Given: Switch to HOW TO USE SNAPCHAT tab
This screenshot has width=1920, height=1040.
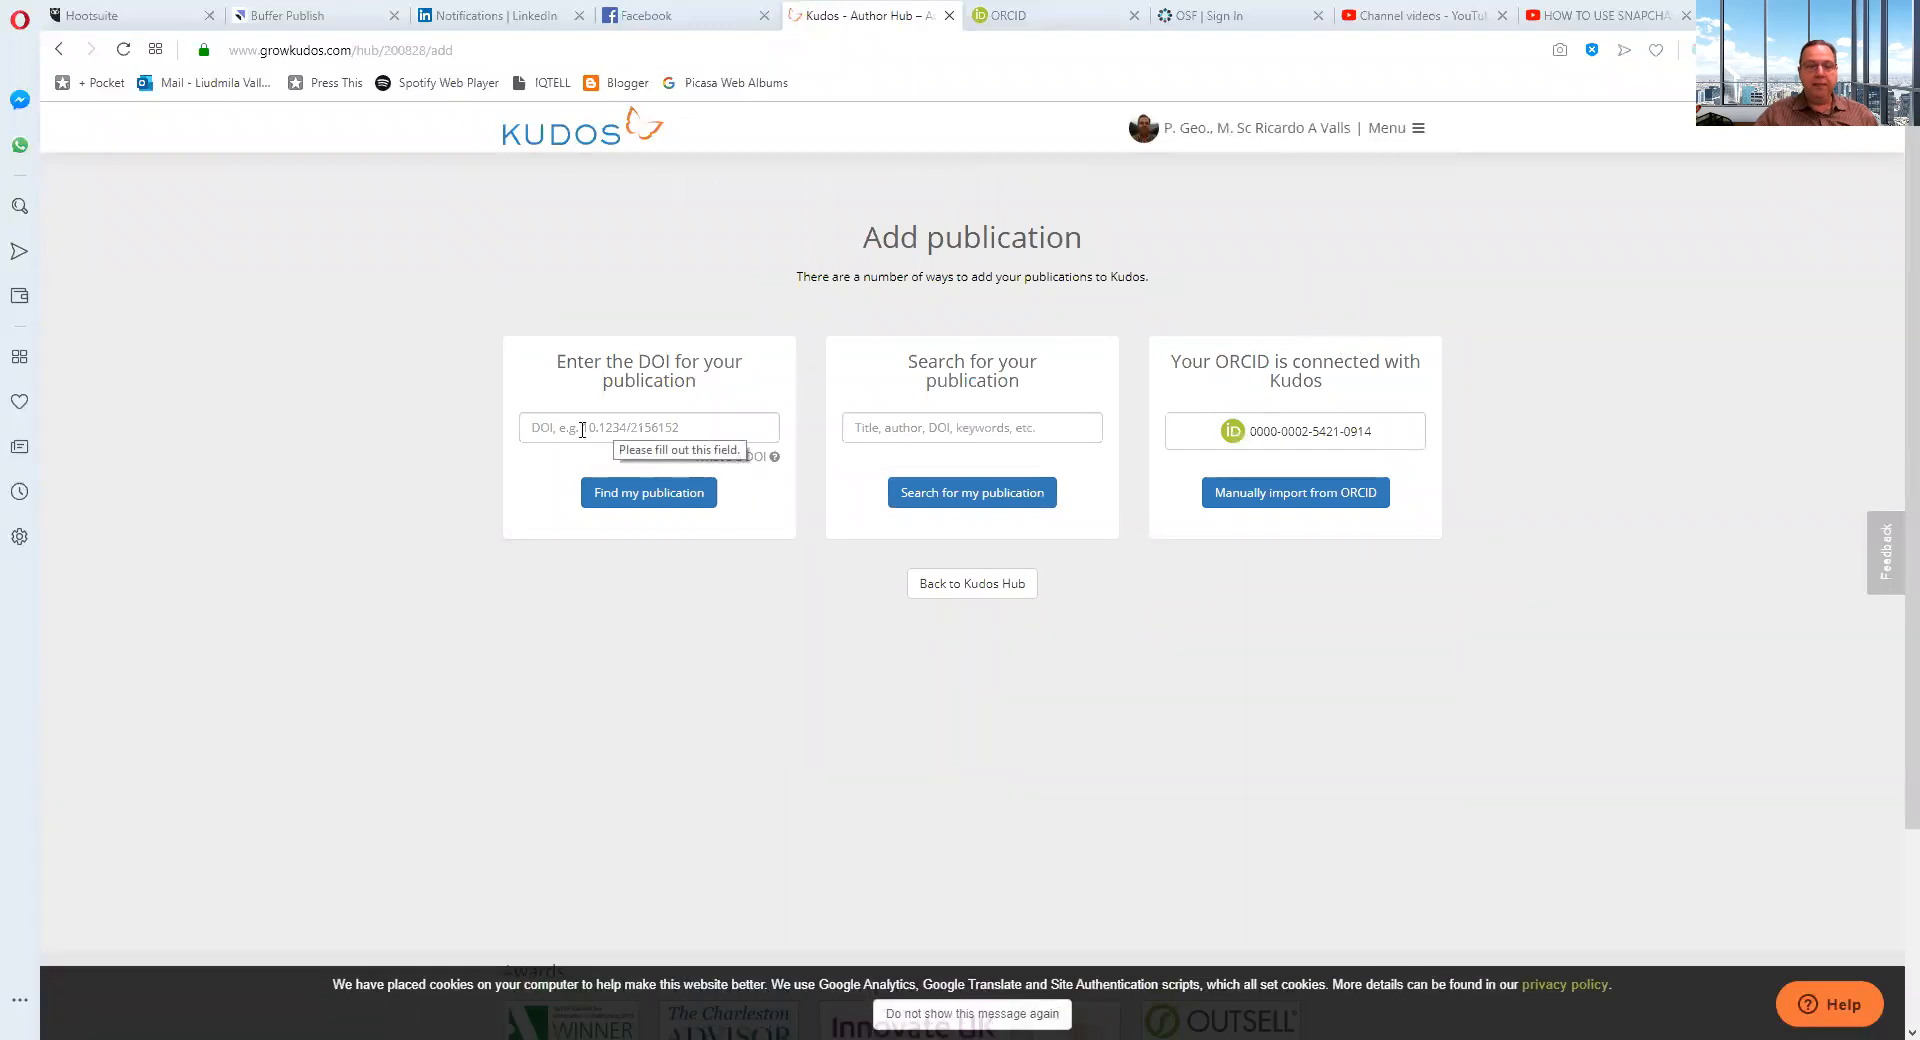Looking at the screenshot, I should (x=1606, y=15).
